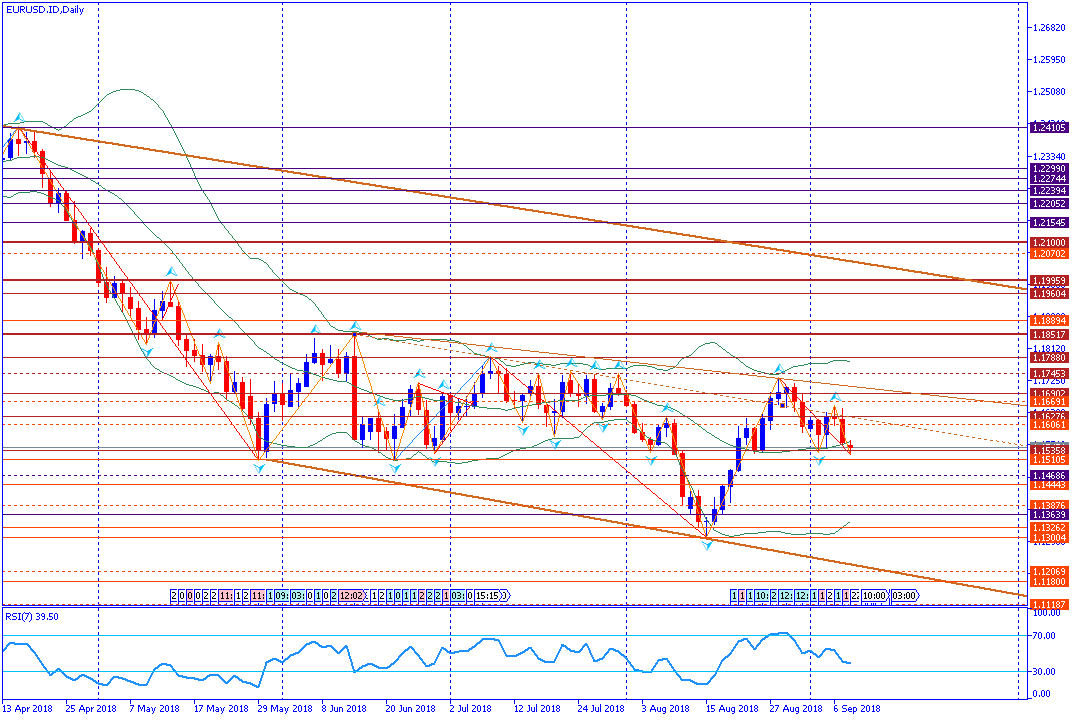Click the 6 Sep 2018 date label
The width and height of the screenshot is (1080, 720).
point(857,709)
